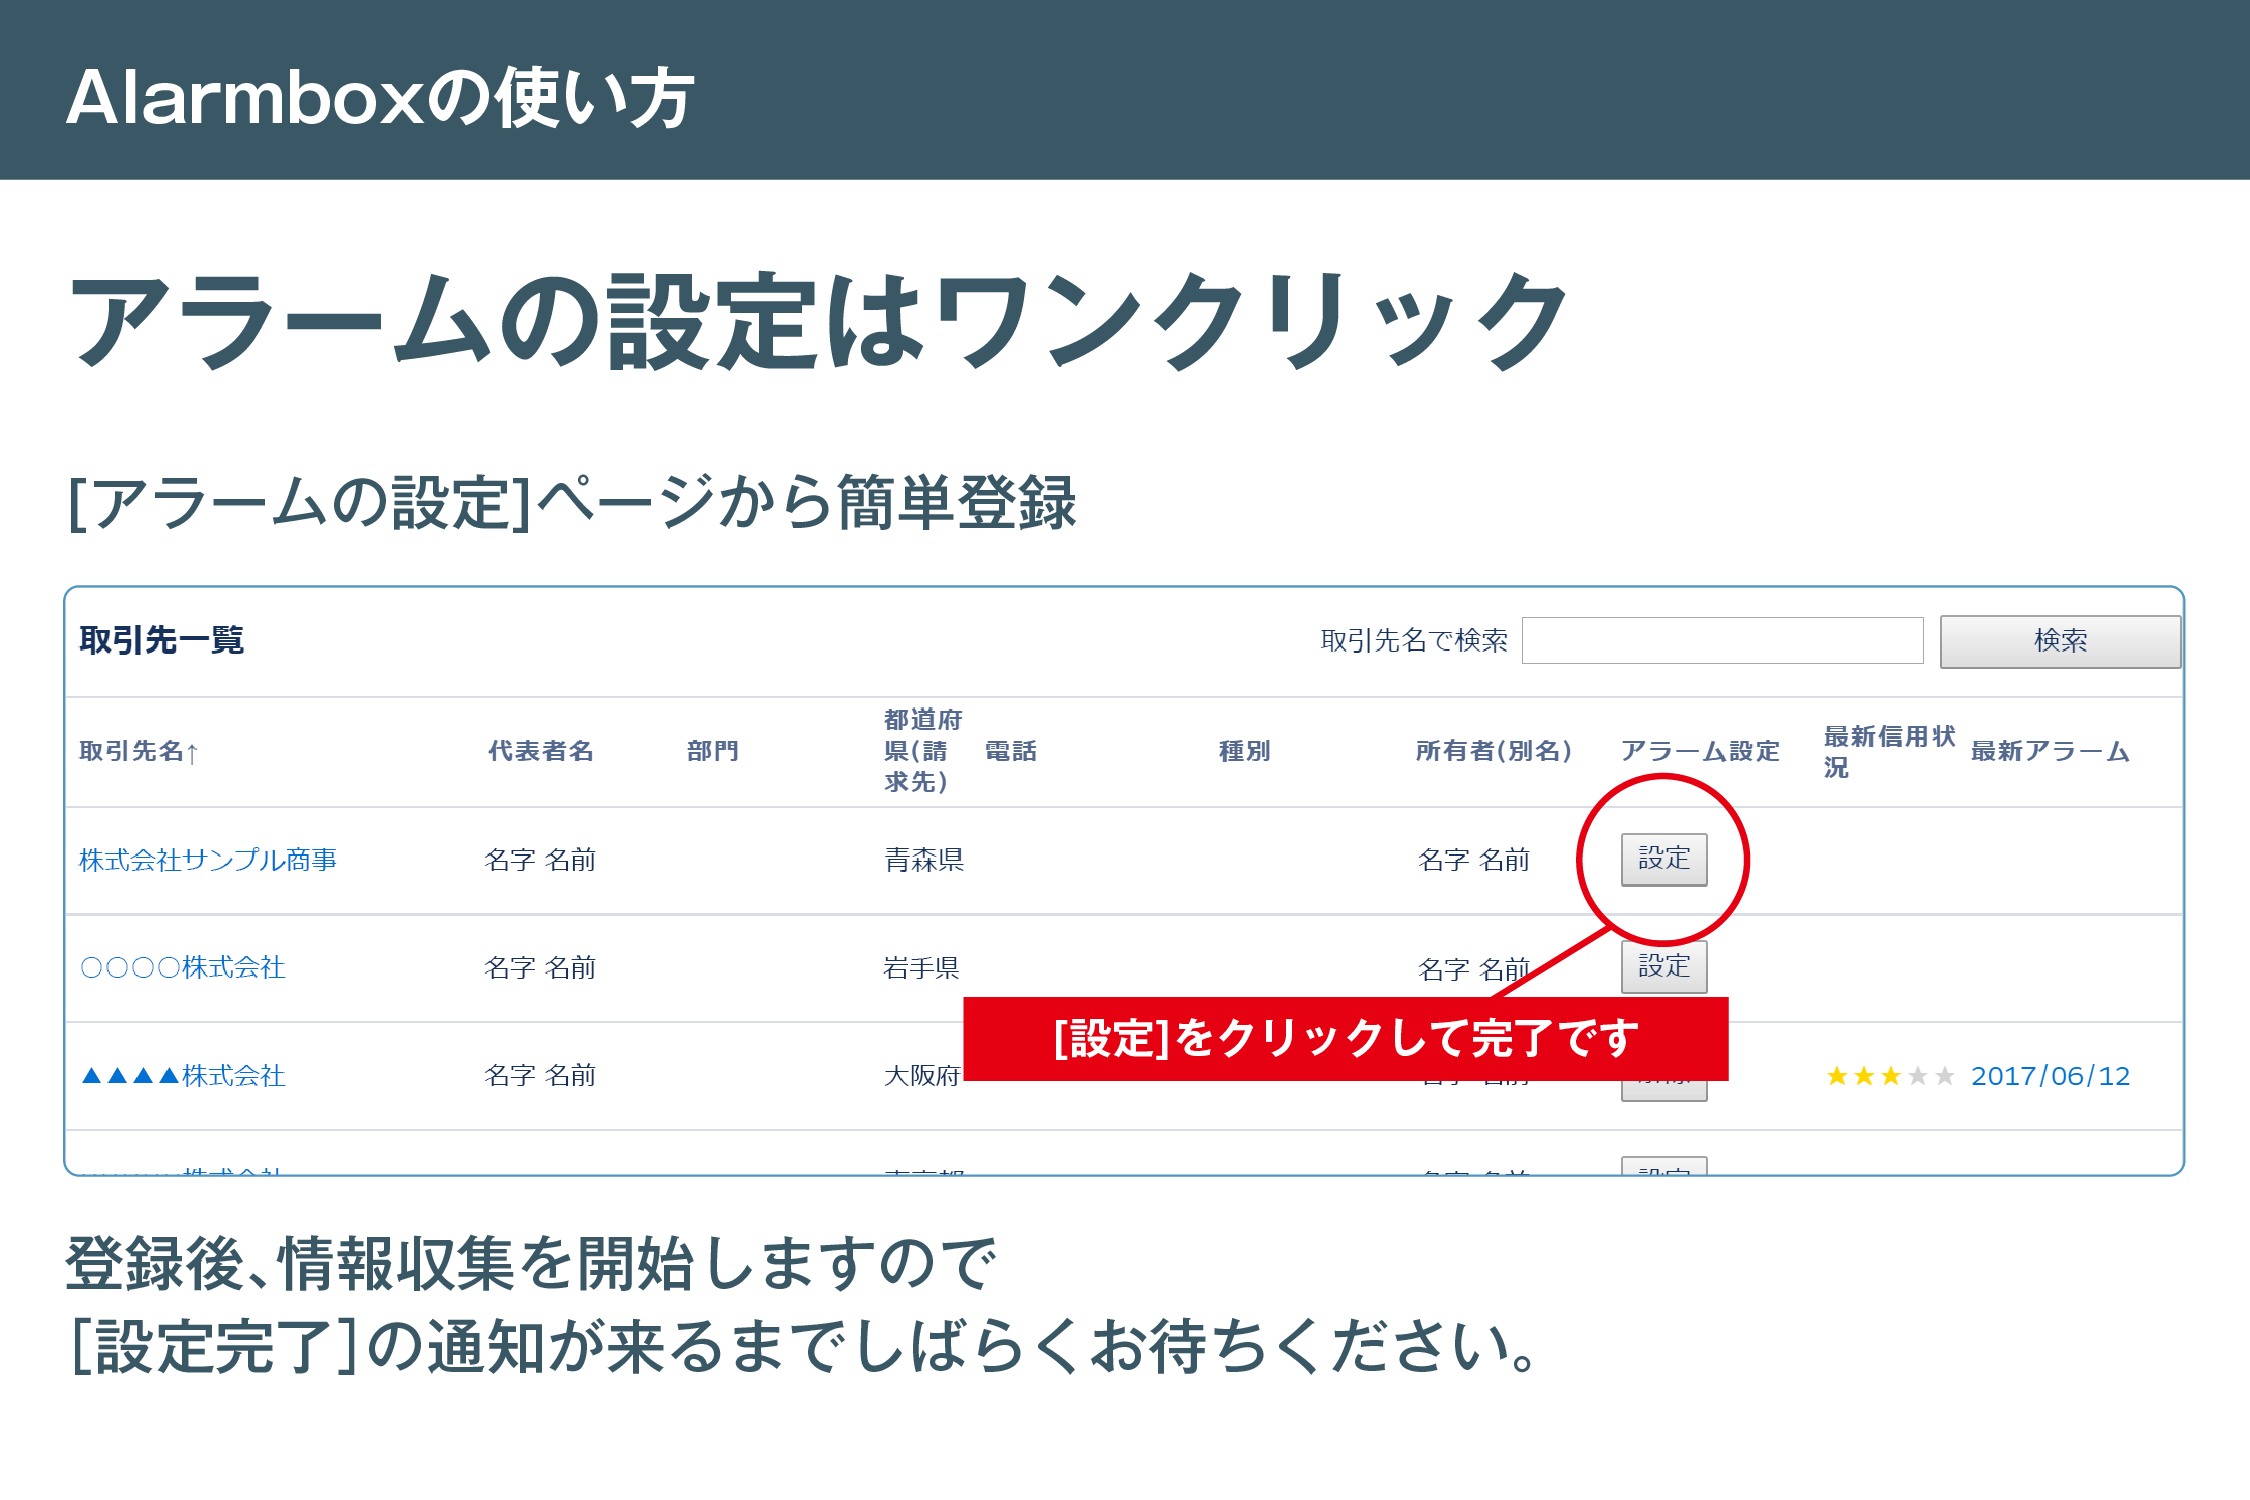The height and width of the screenshot is (1500, 2250).
Task: Click the 電話 column header
Action: 1011,752
